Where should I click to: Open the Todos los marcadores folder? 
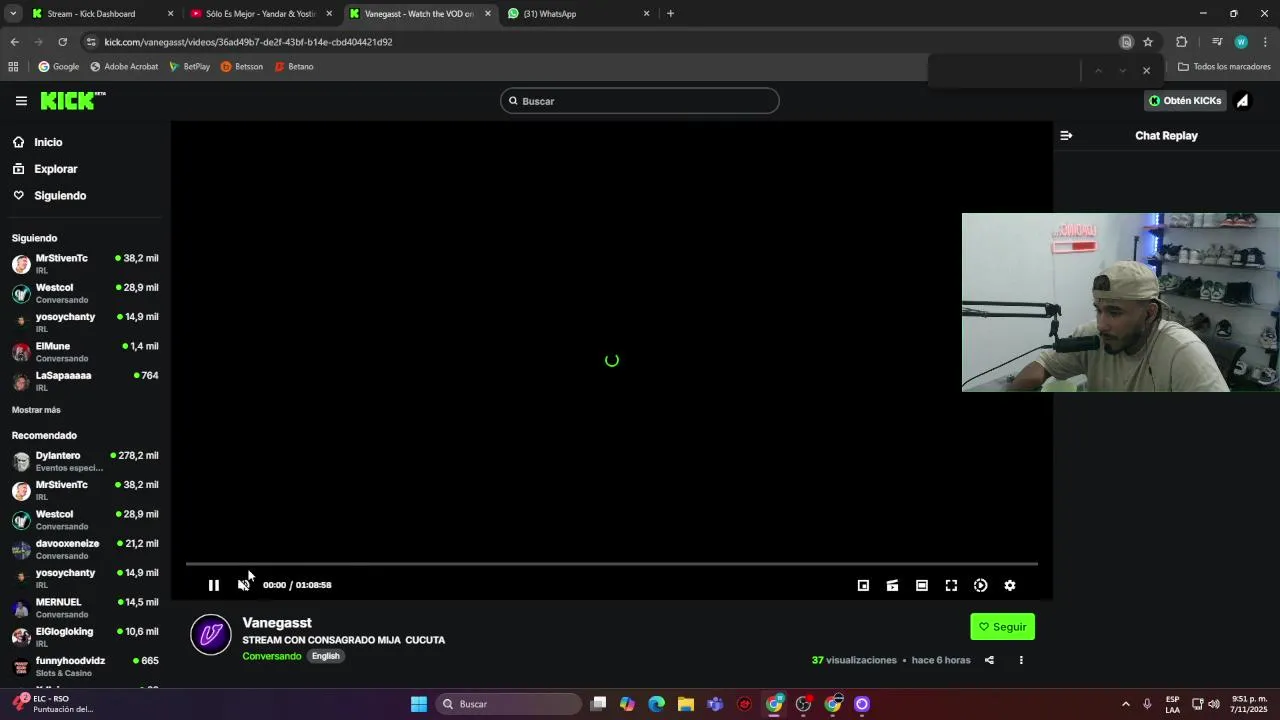1224,67
